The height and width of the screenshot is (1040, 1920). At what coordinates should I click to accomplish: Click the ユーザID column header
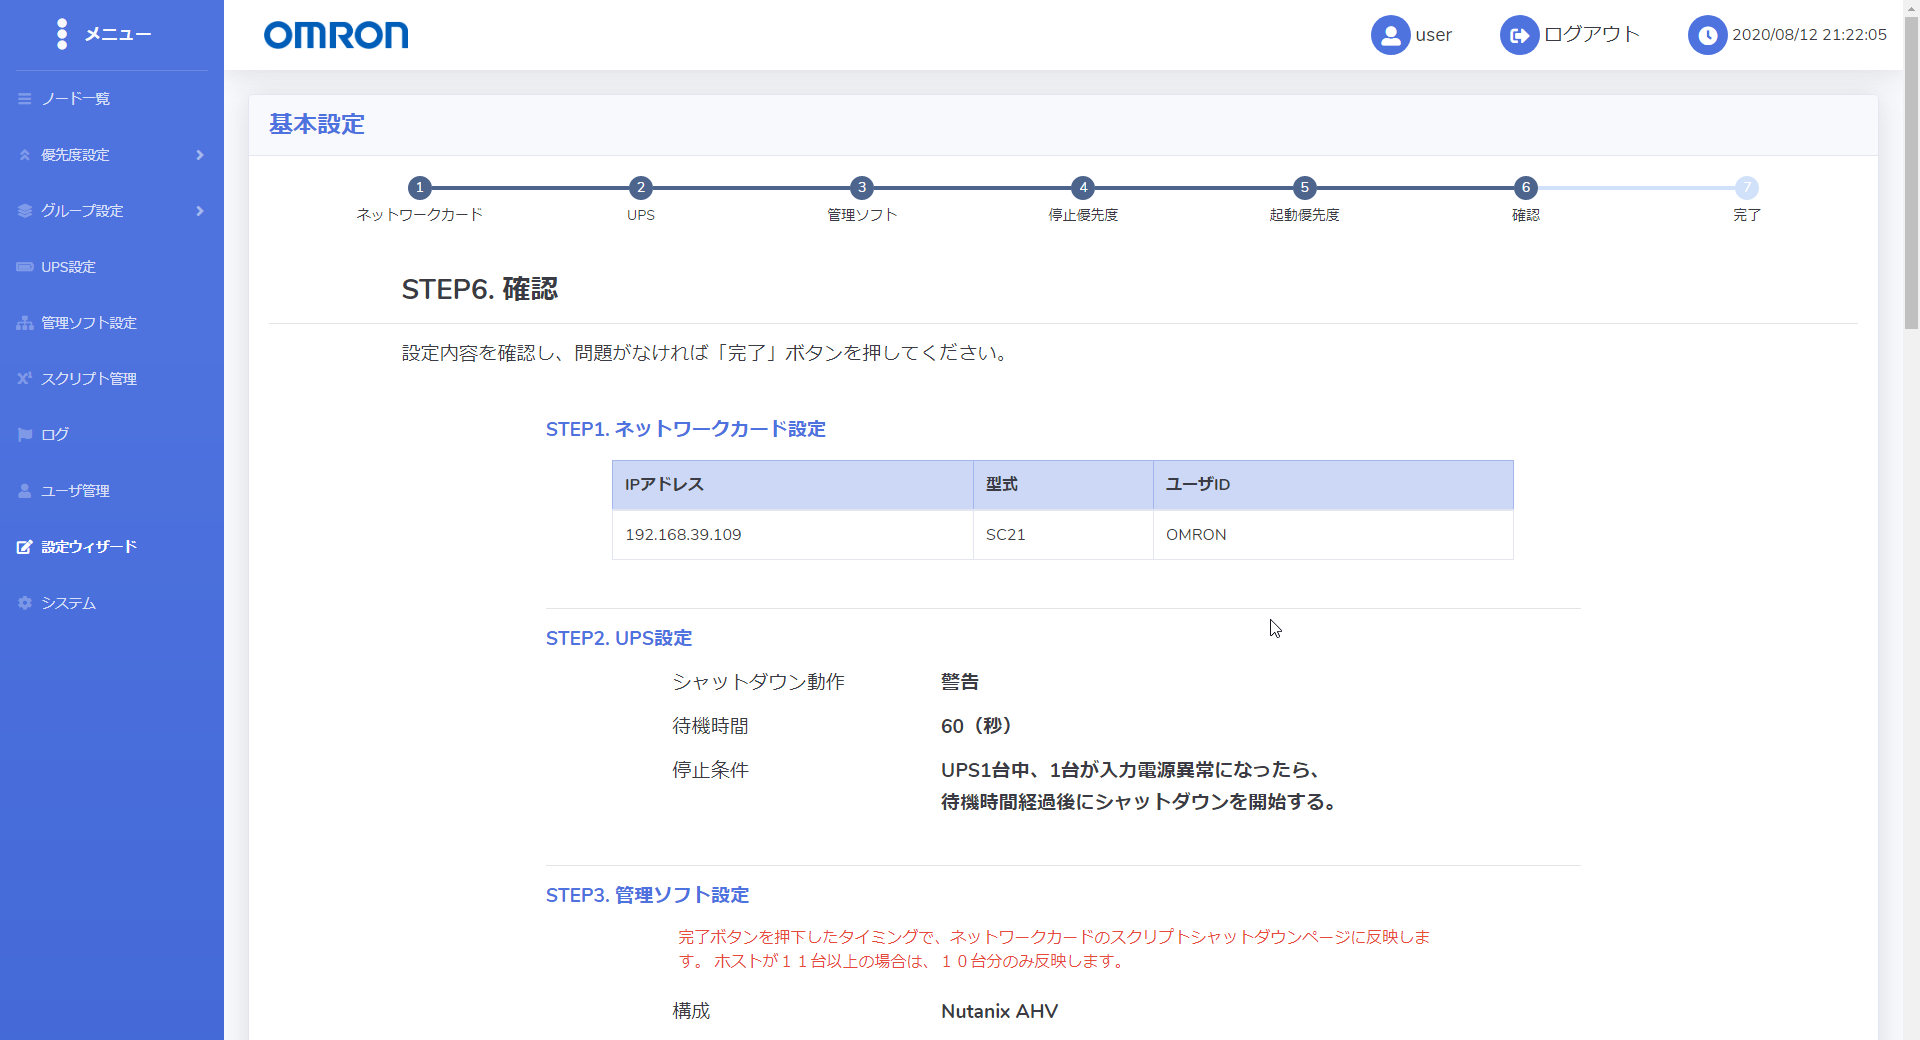click(1333, 485)
